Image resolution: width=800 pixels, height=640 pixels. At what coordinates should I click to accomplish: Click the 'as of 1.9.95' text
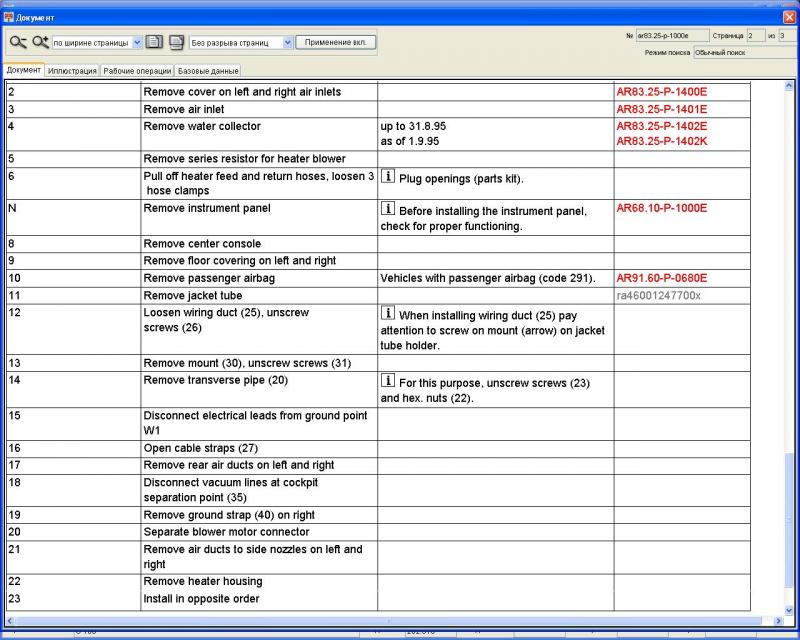click(410, 141)
